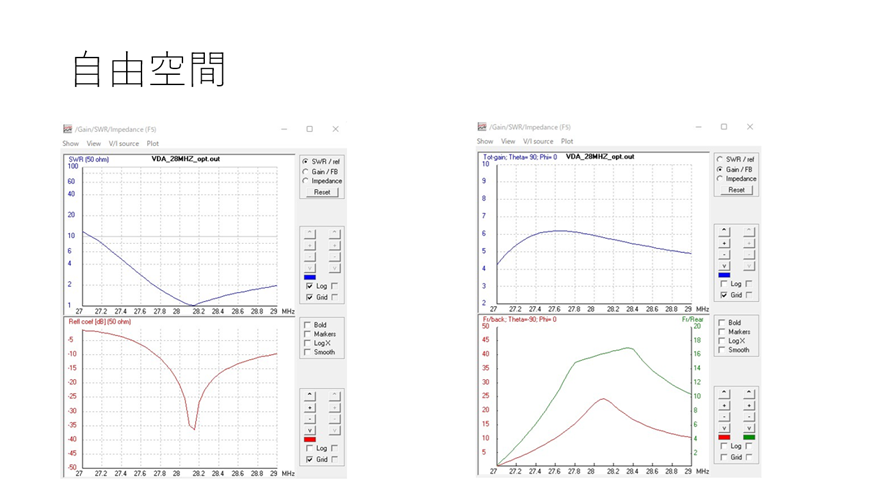Click the Reset button in the right window
This screenshot has width=877, height=493.
pos(736,190)
